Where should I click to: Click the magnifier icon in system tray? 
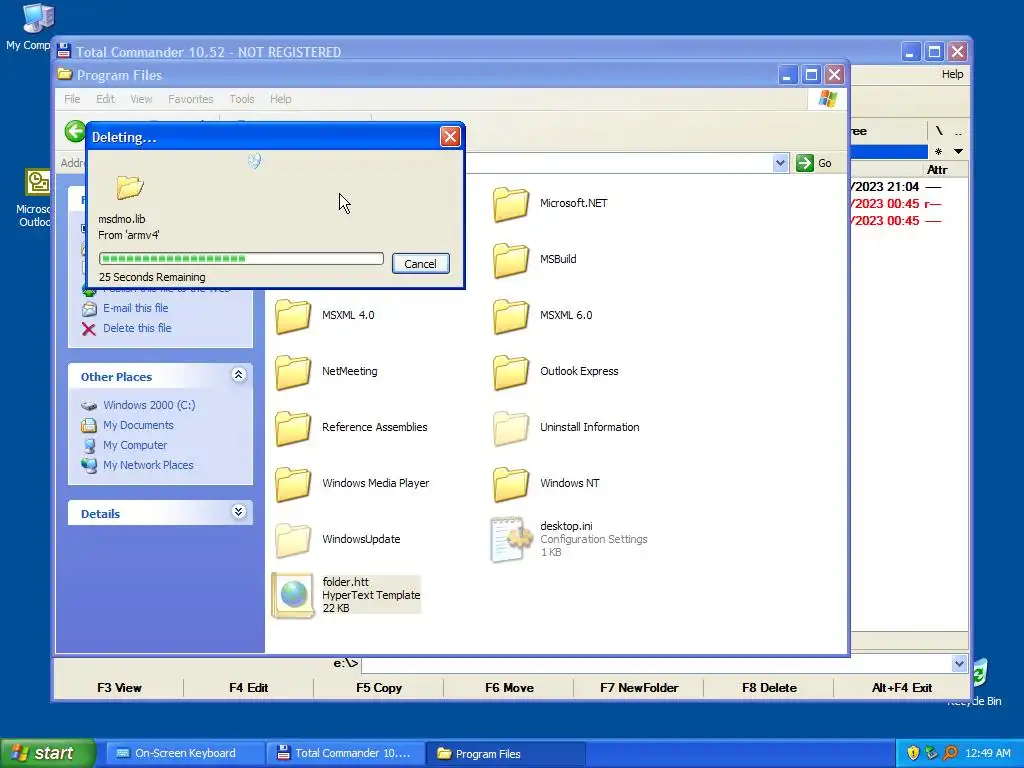click(x=950, y=753)
